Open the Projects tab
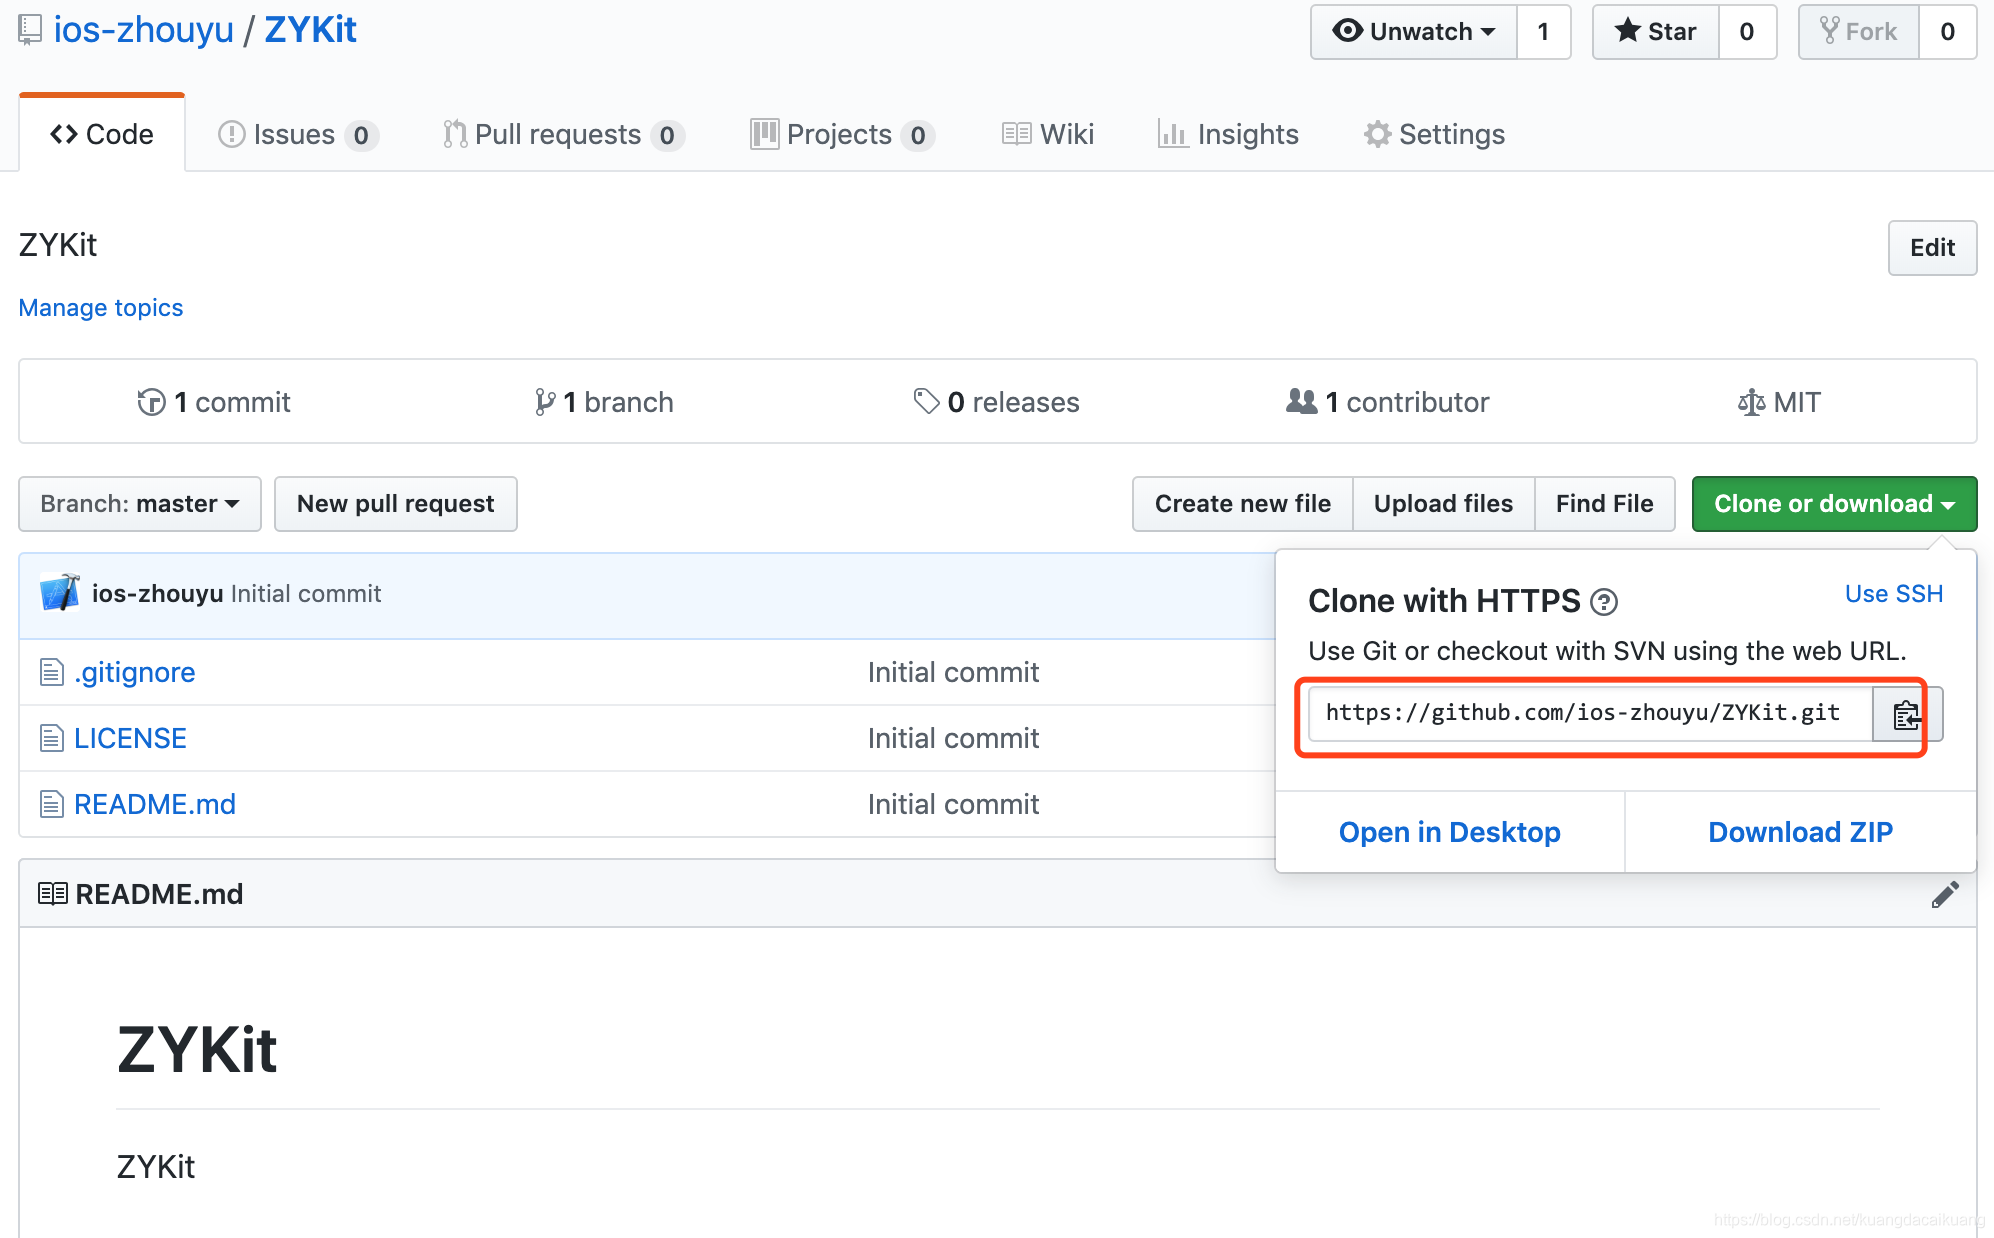The height and width of the screenshot is (1238, 1994). coord(842,134)
